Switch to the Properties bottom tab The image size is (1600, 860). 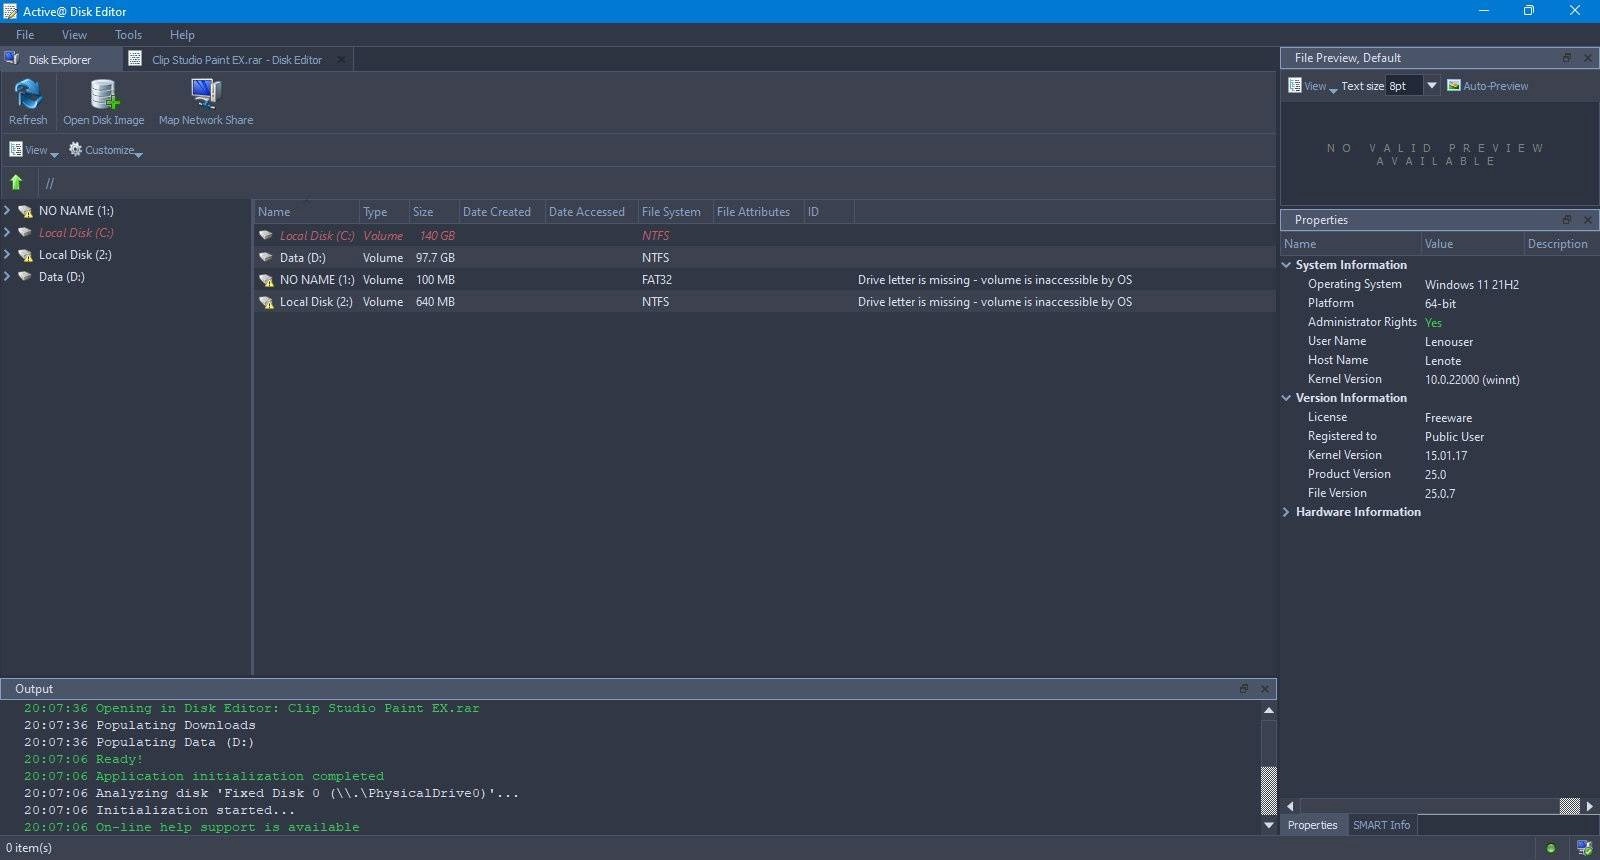click(1312, 825)
